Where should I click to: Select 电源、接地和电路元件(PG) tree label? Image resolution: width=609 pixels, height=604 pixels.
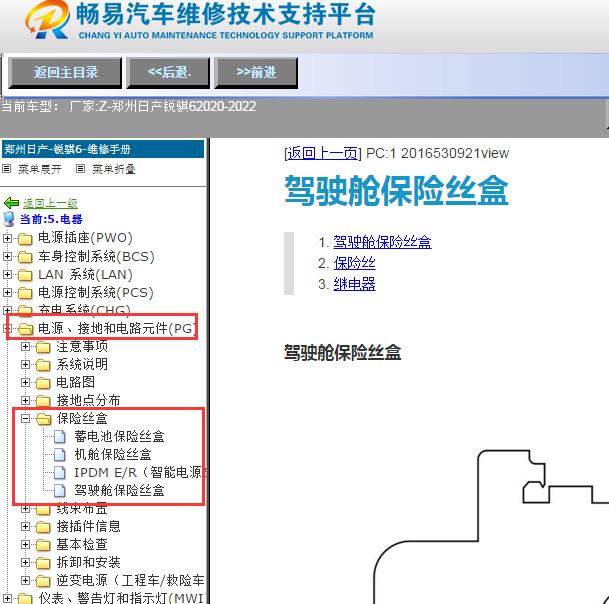pos(117,329)
